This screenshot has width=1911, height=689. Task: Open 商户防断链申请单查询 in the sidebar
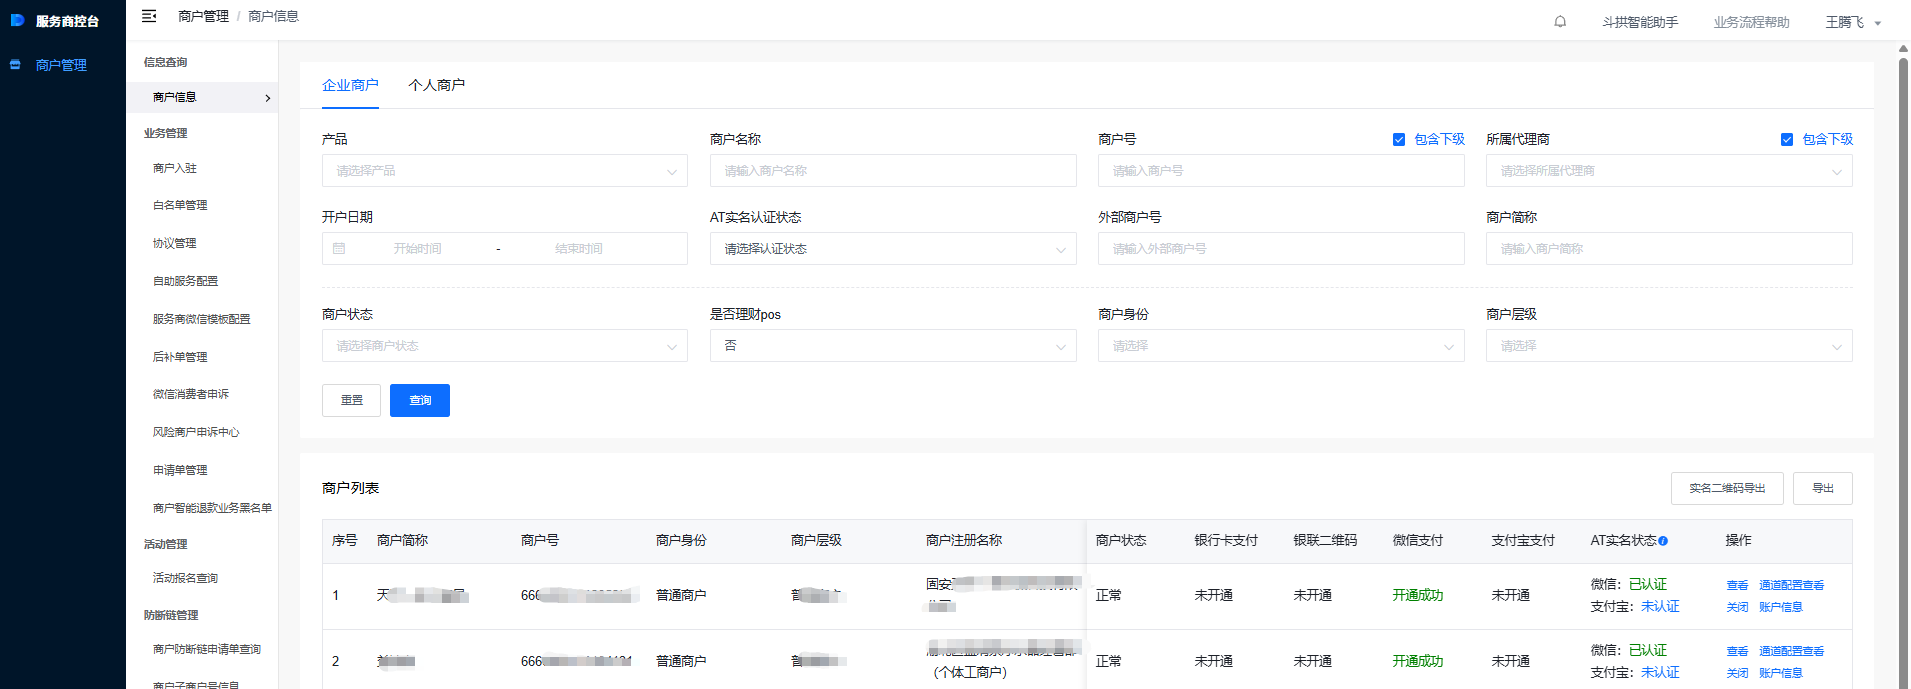click(x=206, y=649)
